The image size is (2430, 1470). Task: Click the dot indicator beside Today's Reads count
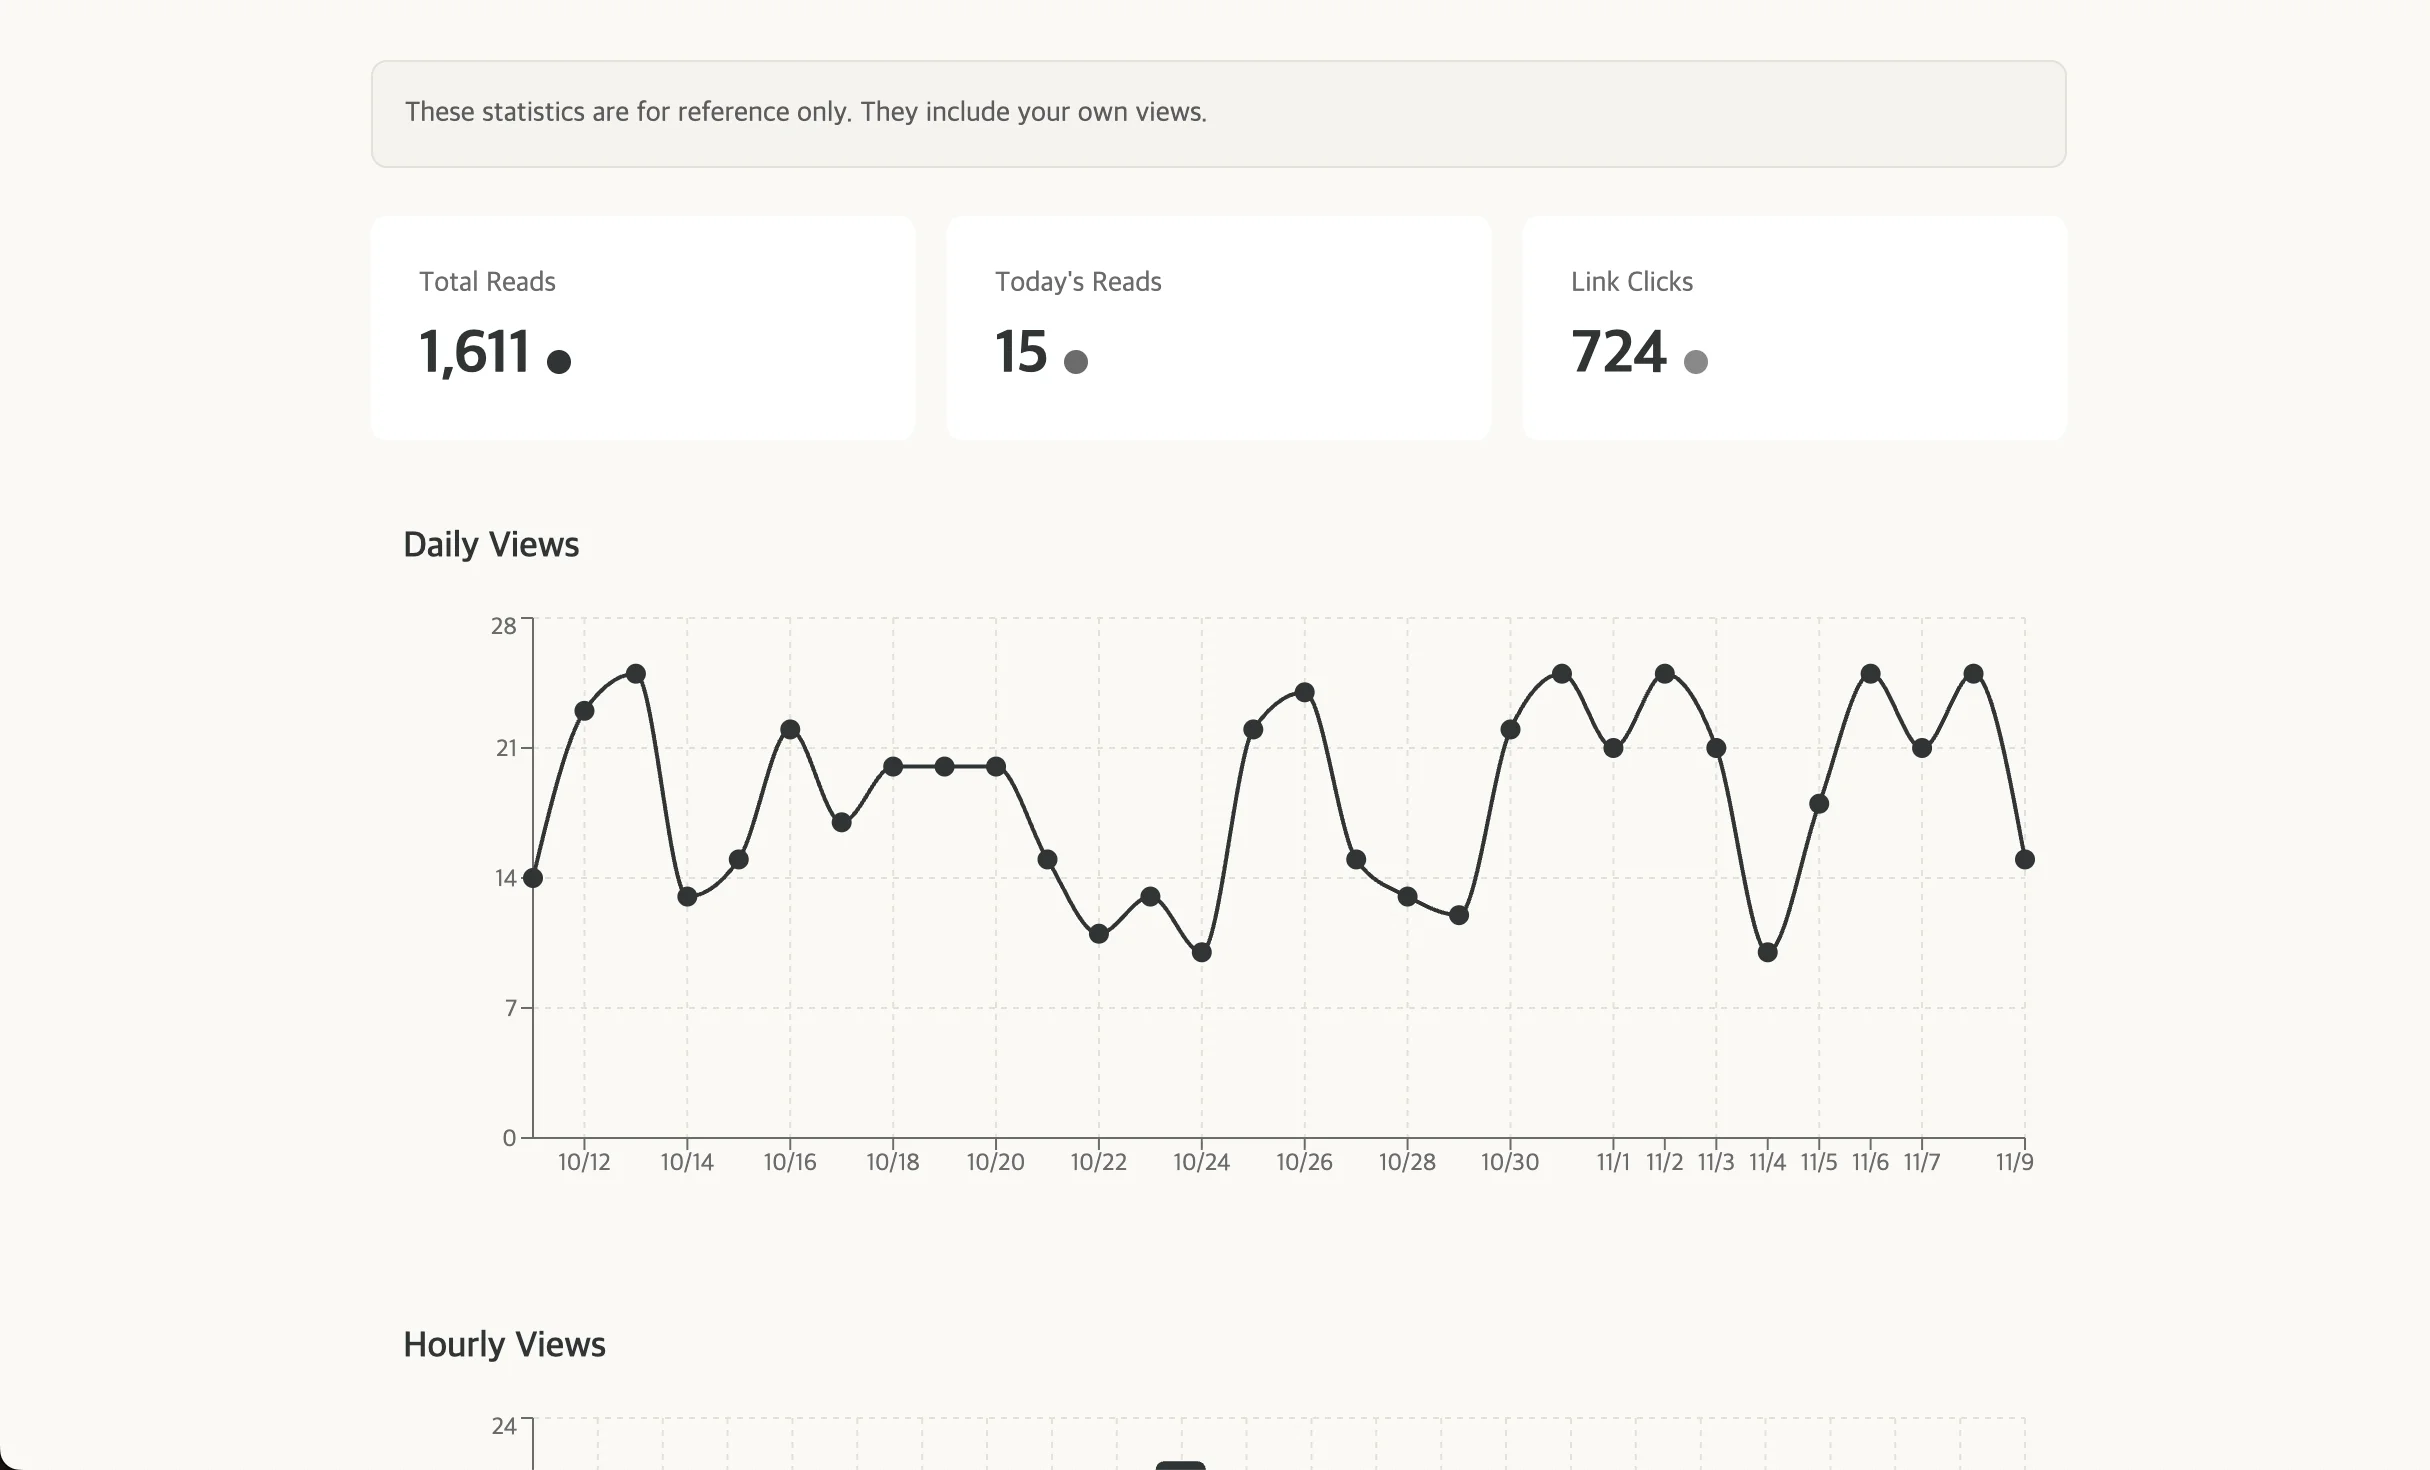(1076, 361)
